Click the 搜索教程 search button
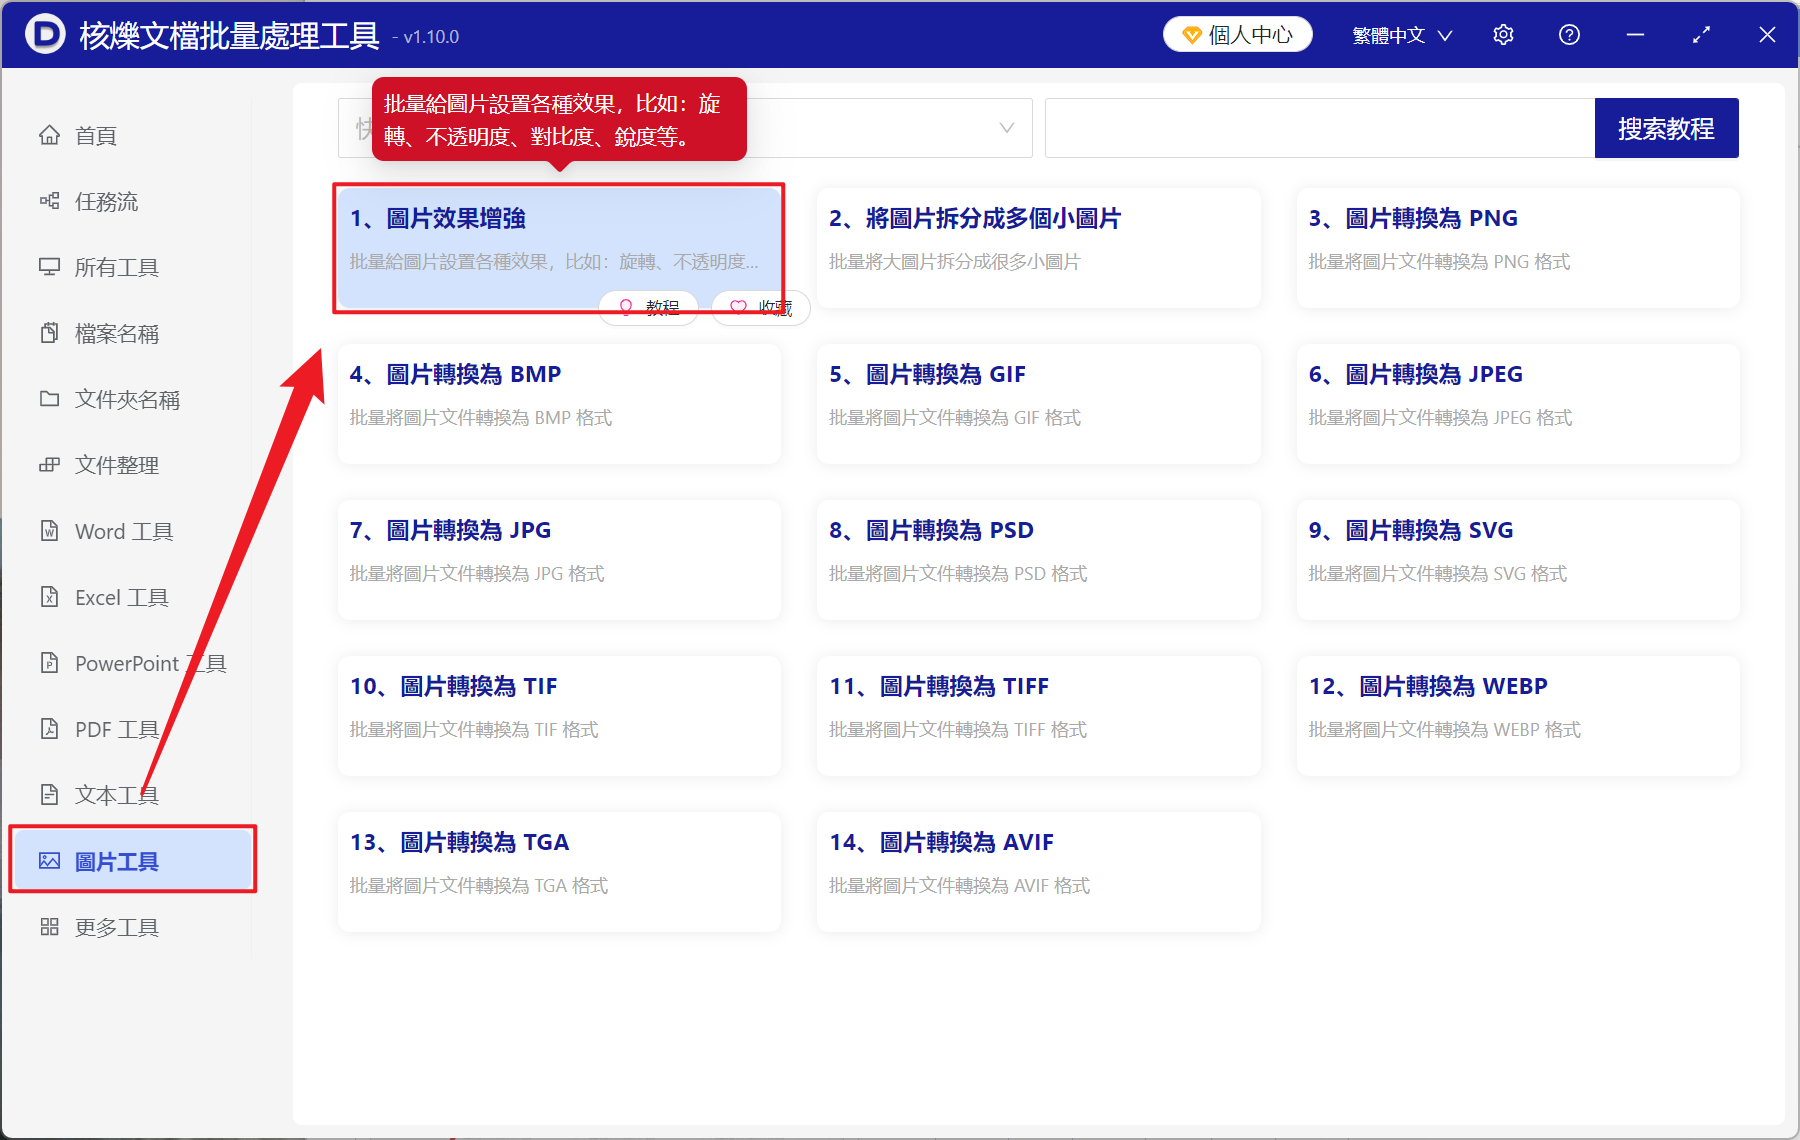The width and height of the screenshot is (1800, 1140). [1666, 128]
